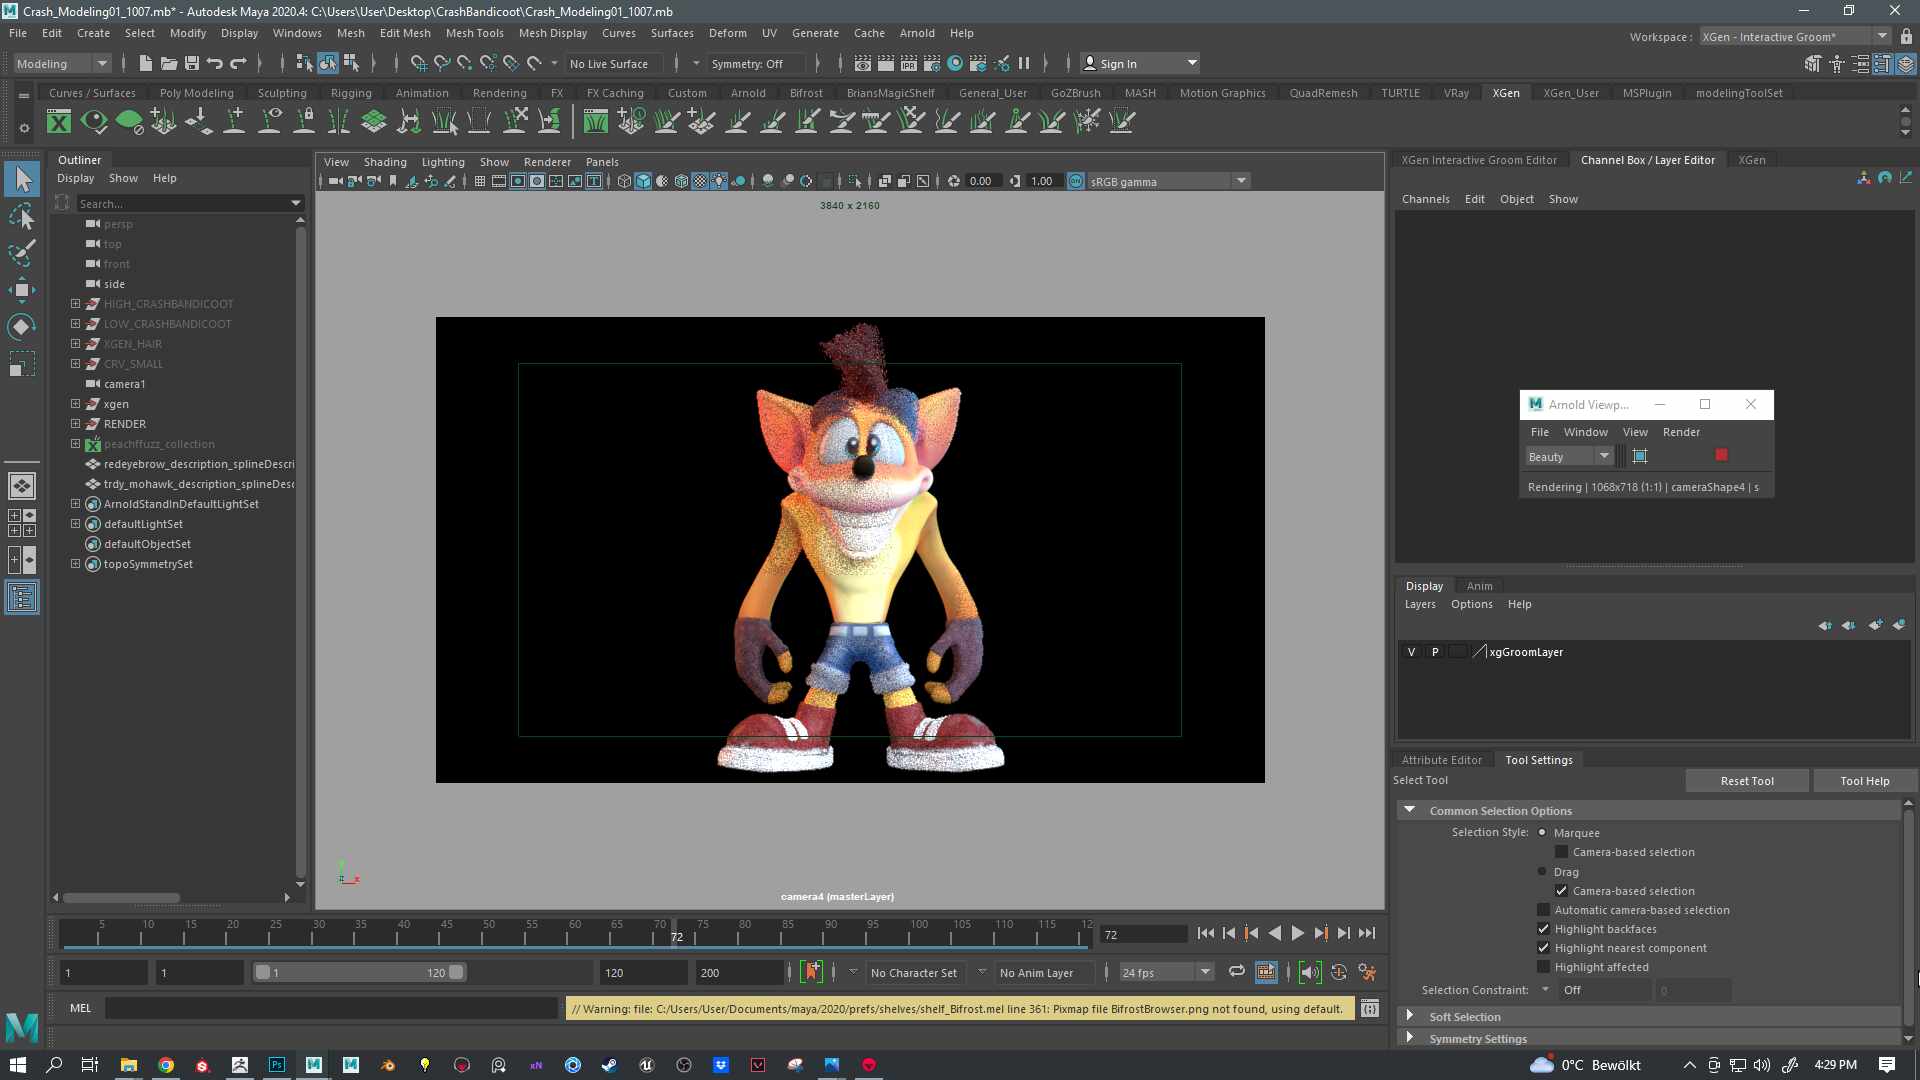Toggle viewport grid icon
The height and width of the screenshot is (1080, 1920).
pyautogui.click(x=480, y=181)
